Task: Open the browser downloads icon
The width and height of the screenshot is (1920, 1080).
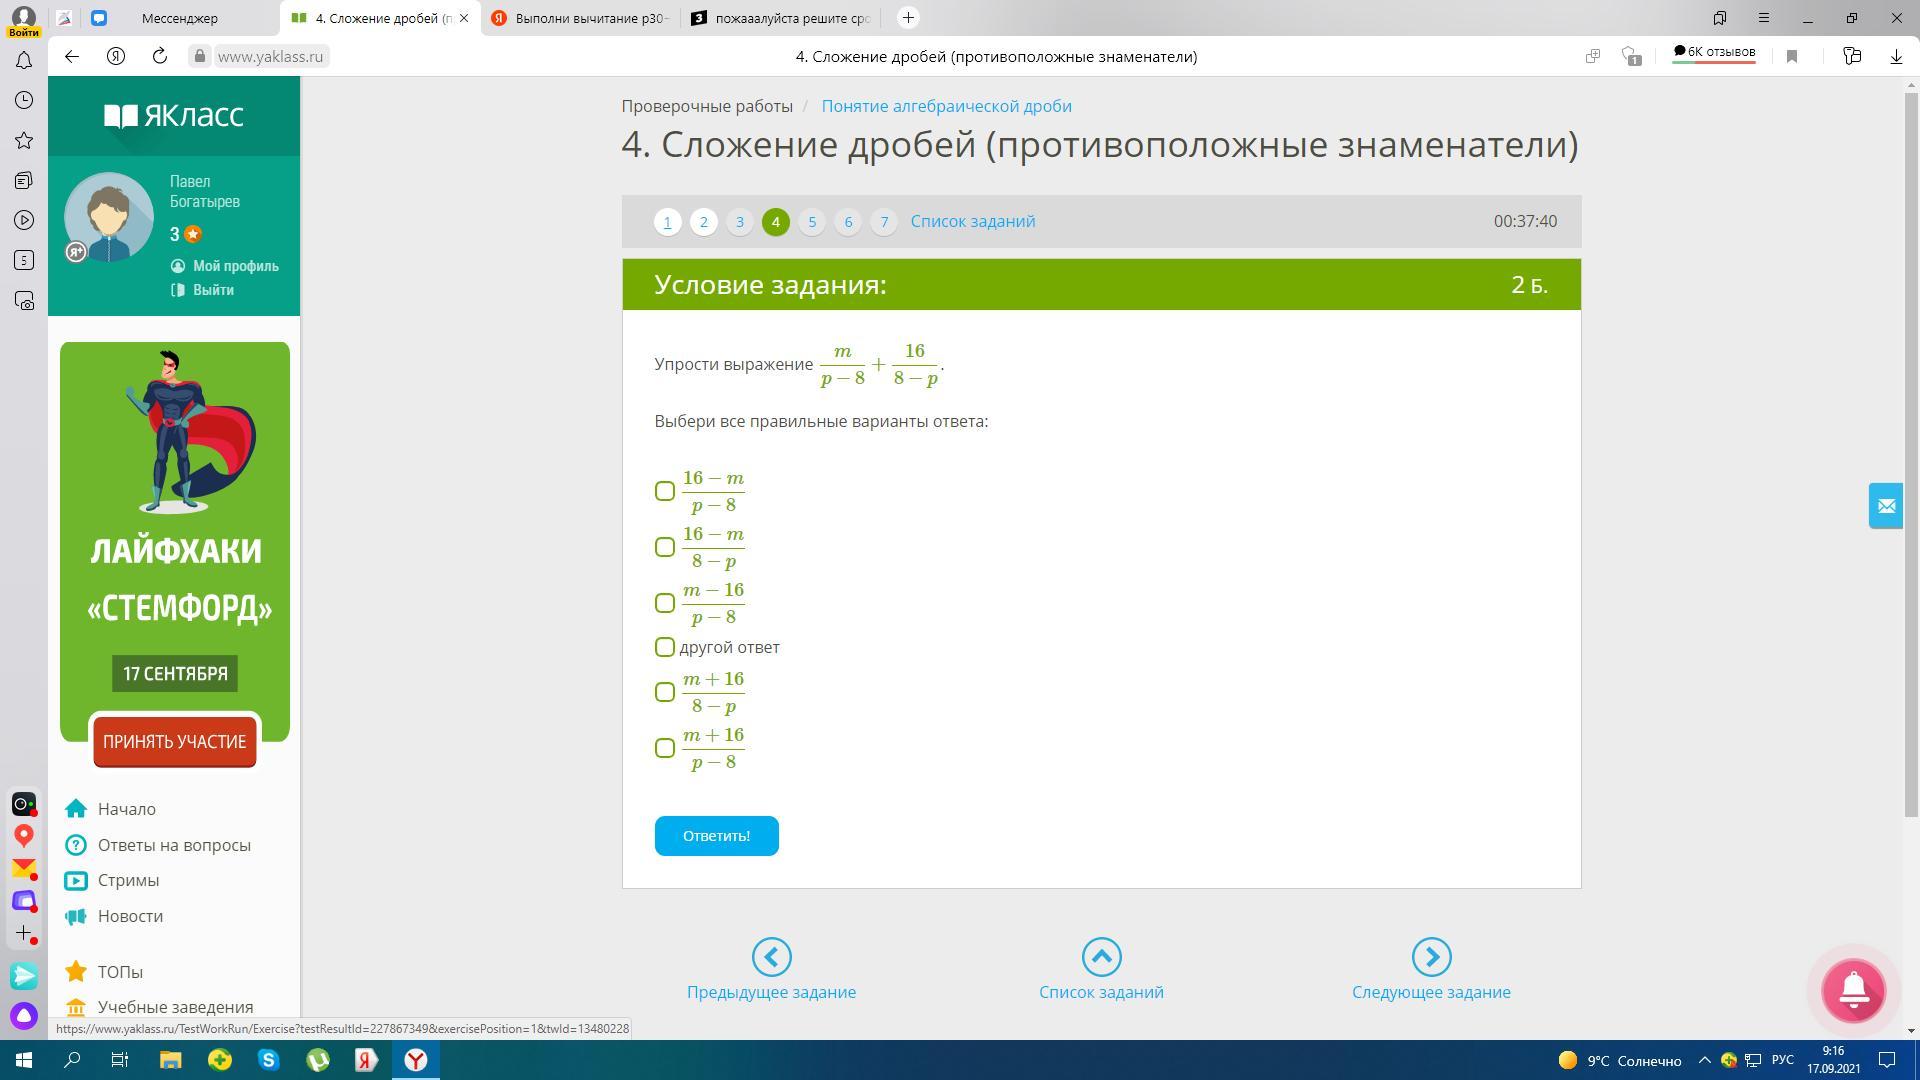Action: (1895, 56)
